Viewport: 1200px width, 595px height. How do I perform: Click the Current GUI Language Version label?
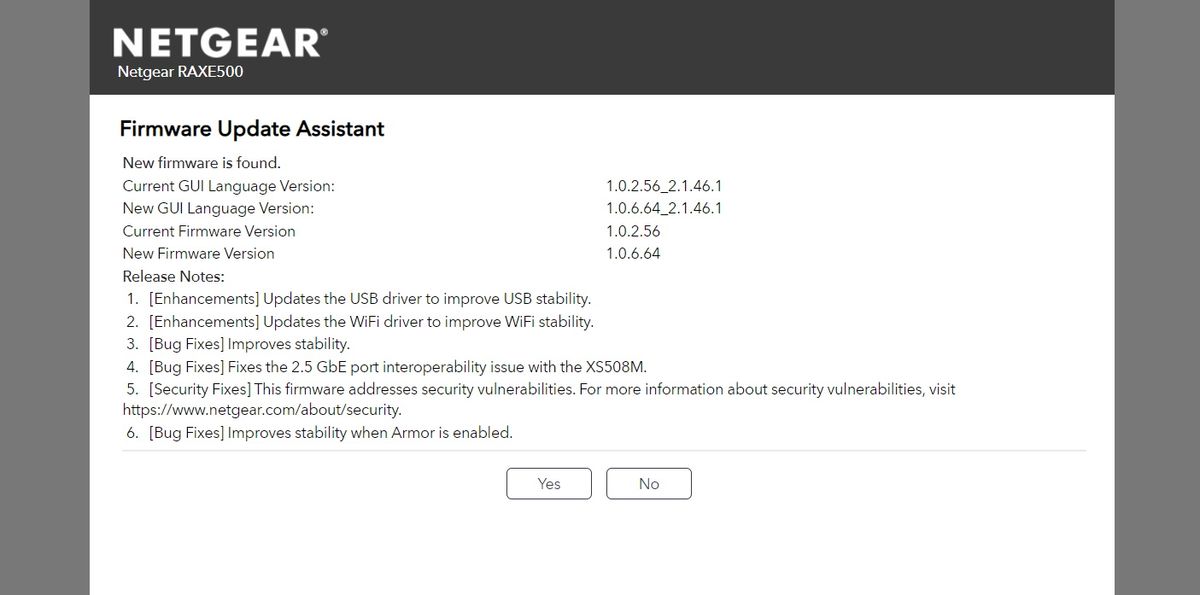228,186
